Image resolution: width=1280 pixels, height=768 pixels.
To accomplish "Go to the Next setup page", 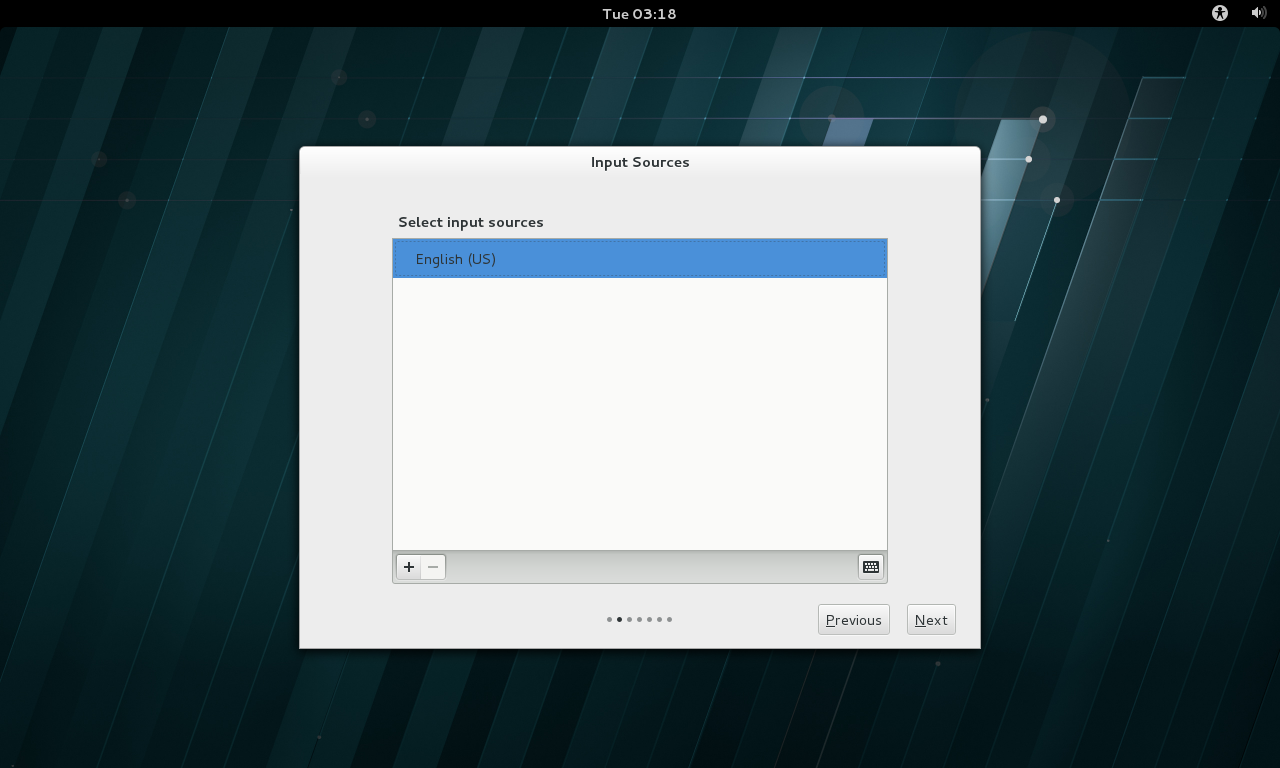I will pos(931,620).
